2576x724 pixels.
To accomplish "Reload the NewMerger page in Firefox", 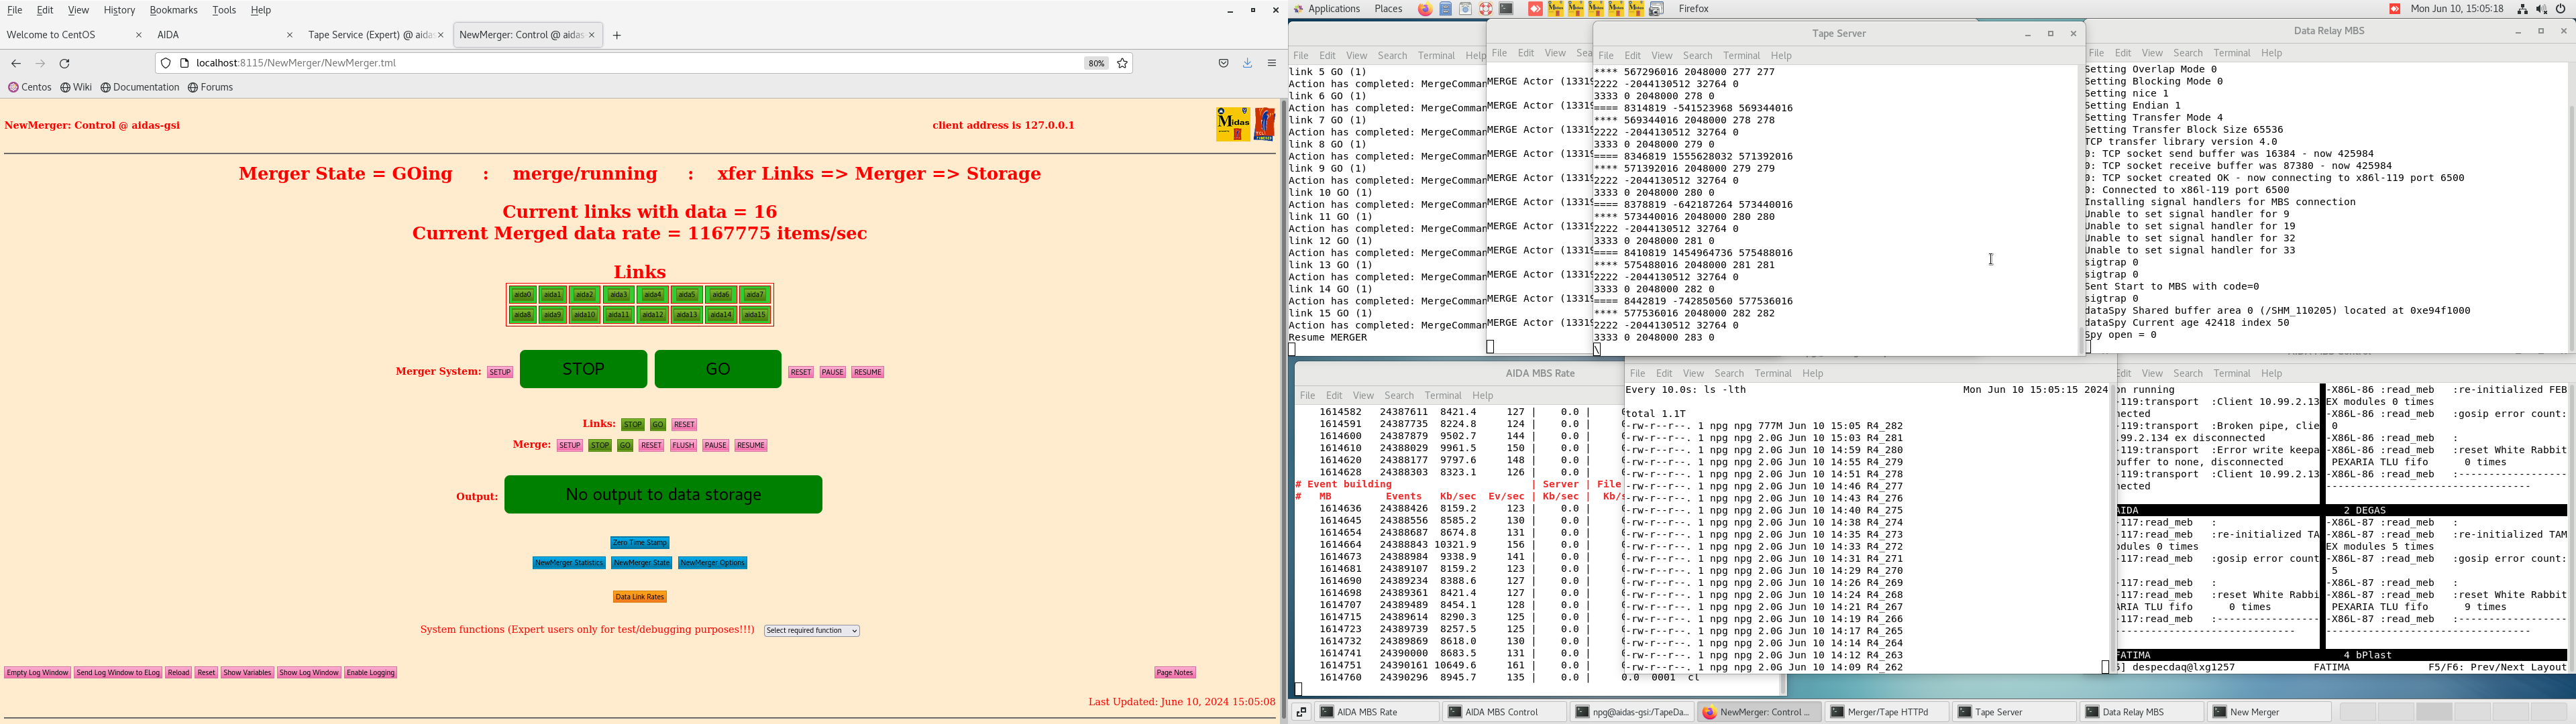I will tap(65, 63).
